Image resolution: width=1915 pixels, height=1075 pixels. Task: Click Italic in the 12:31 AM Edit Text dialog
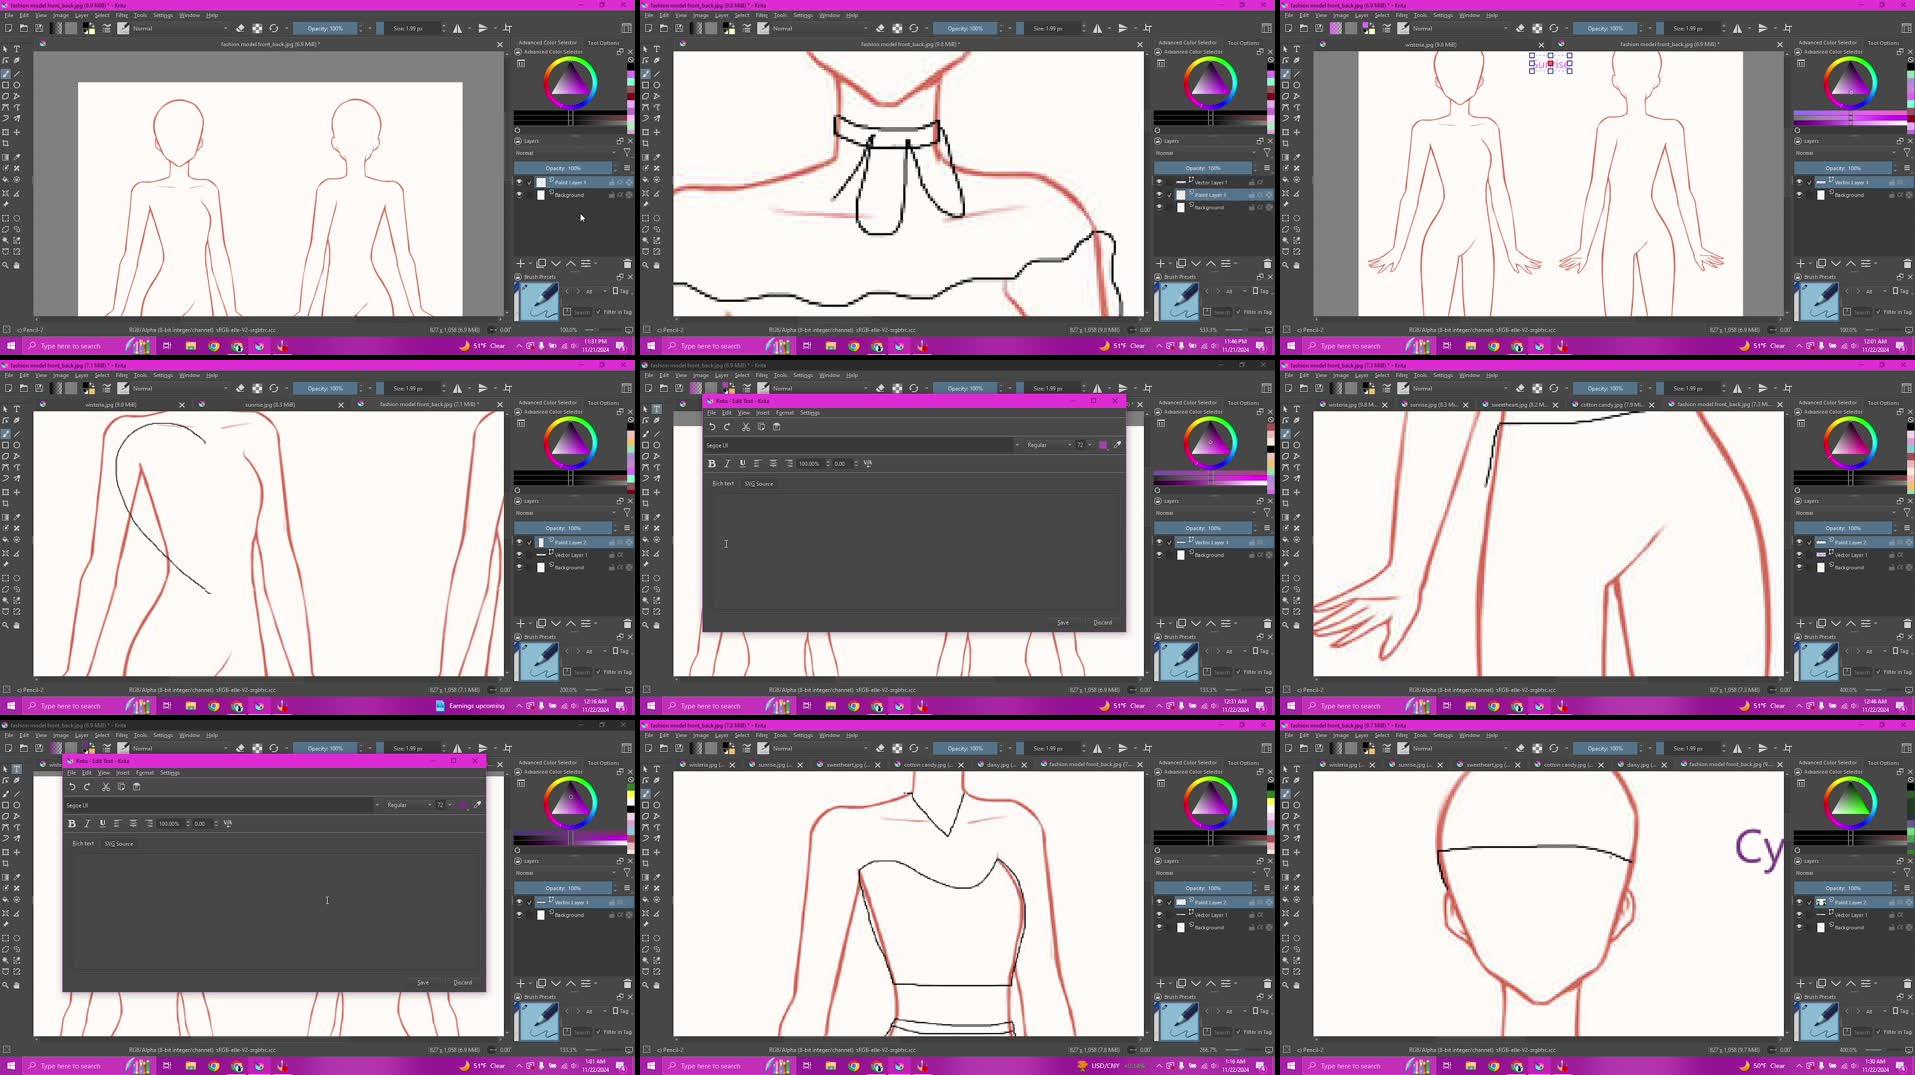[x=727, y=464]
